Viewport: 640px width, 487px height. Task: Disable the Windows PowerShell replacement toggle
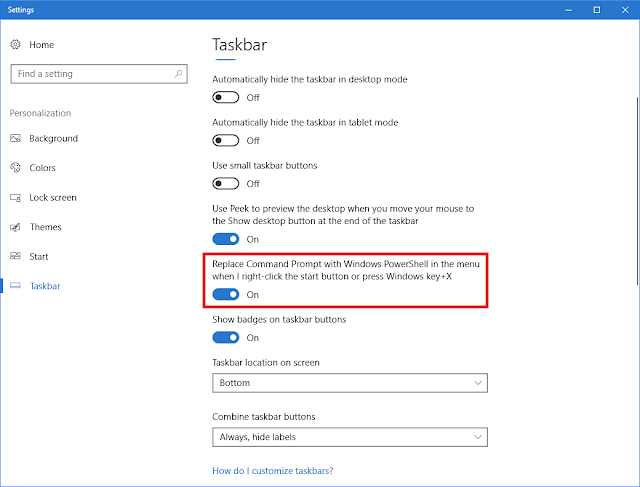coord(226,295)
